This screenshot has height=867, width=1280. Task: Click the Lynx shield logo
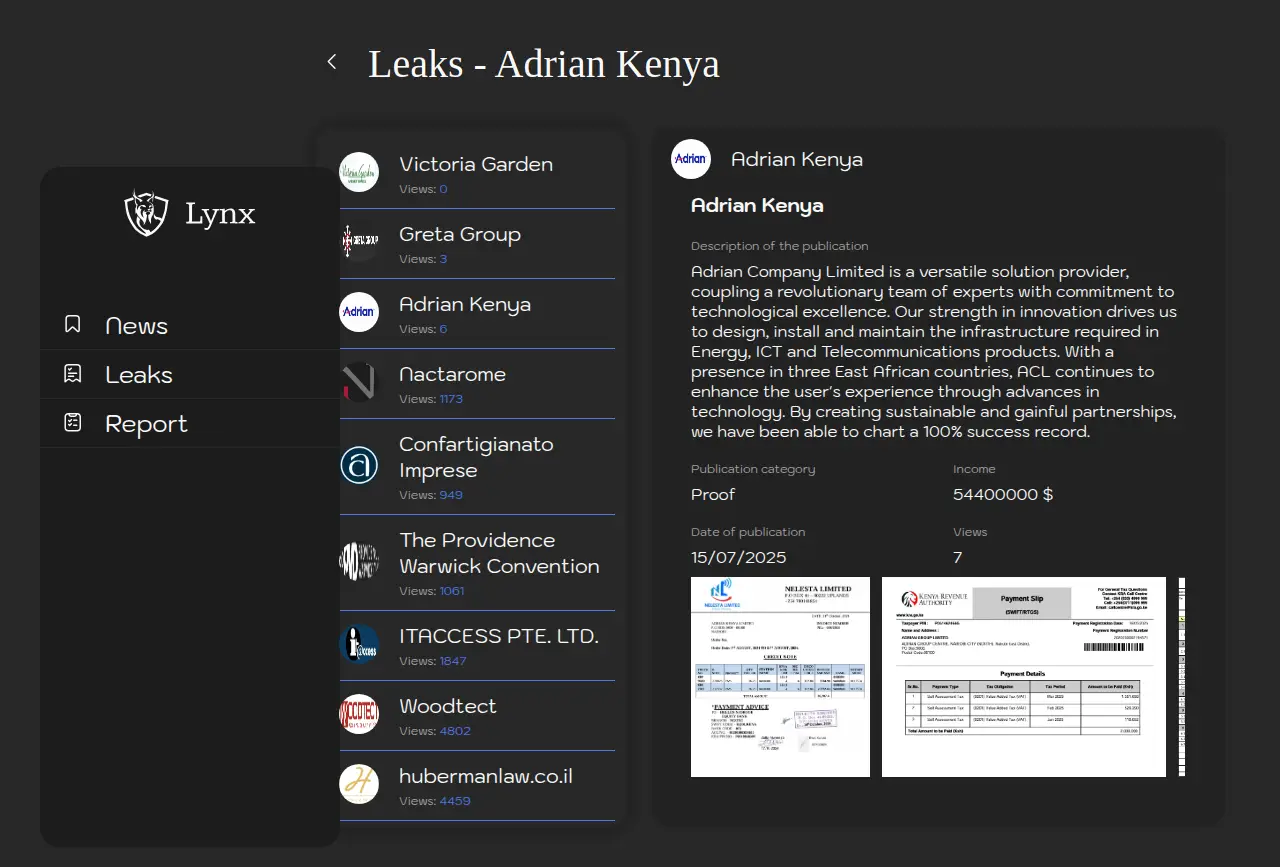(146, 213)
